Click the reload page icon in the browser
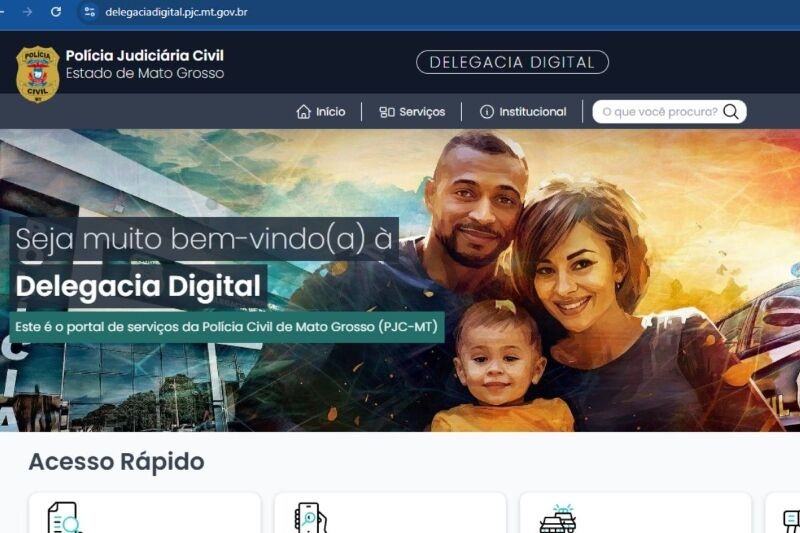 (56, 12)
